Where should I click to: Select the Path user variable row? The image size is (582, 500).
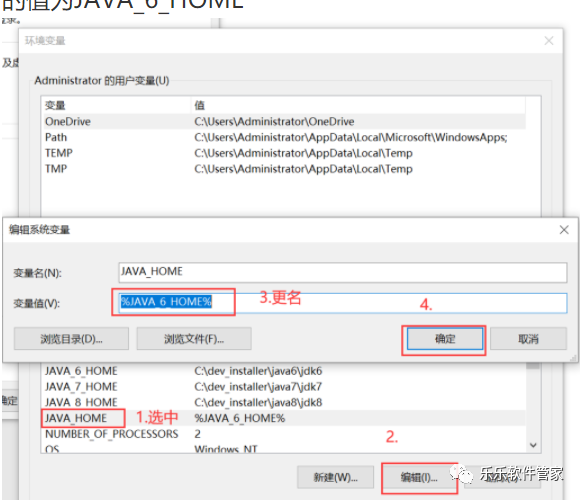coord(283,137)
